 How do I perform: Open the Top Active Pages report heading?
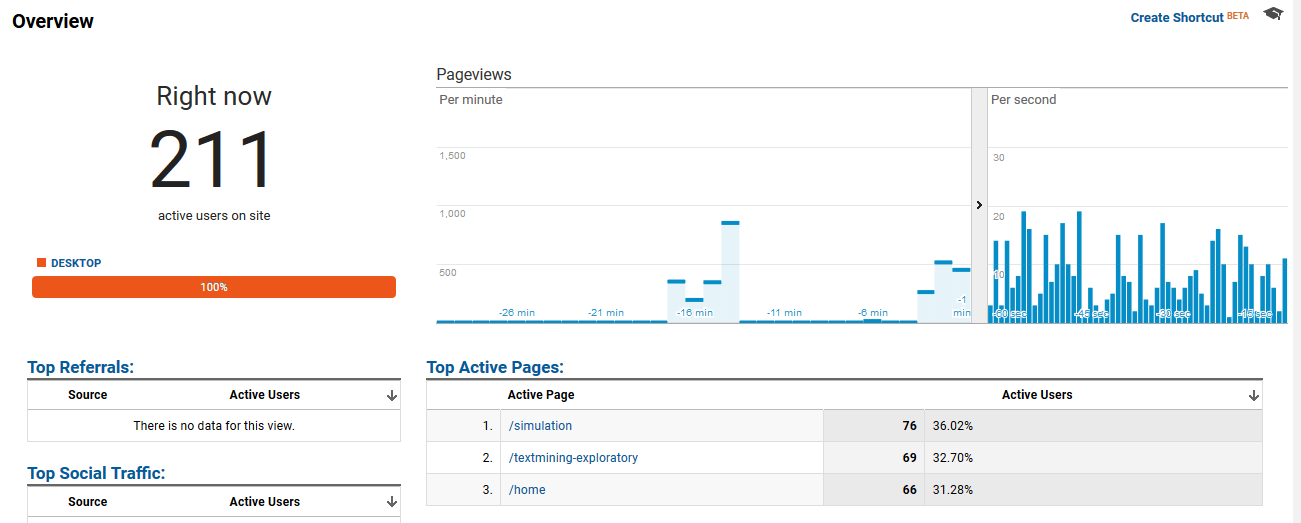(x=494, y=367)
